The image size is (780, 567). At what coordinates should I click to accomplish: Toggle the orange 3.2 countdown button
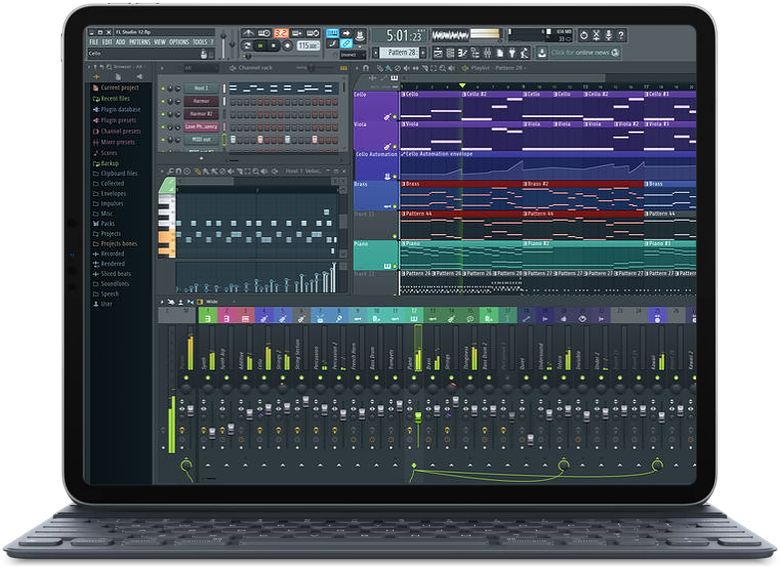pos(281,33)
